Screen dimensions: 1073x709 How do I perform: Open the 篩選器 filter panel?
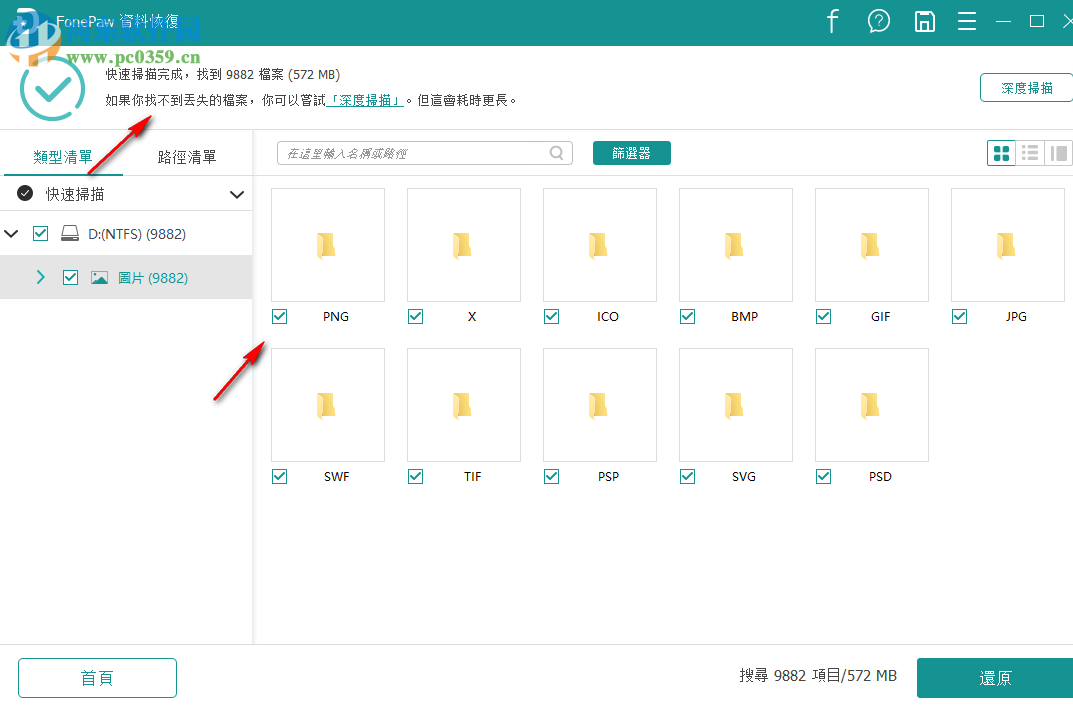click(x=631, y=152)
